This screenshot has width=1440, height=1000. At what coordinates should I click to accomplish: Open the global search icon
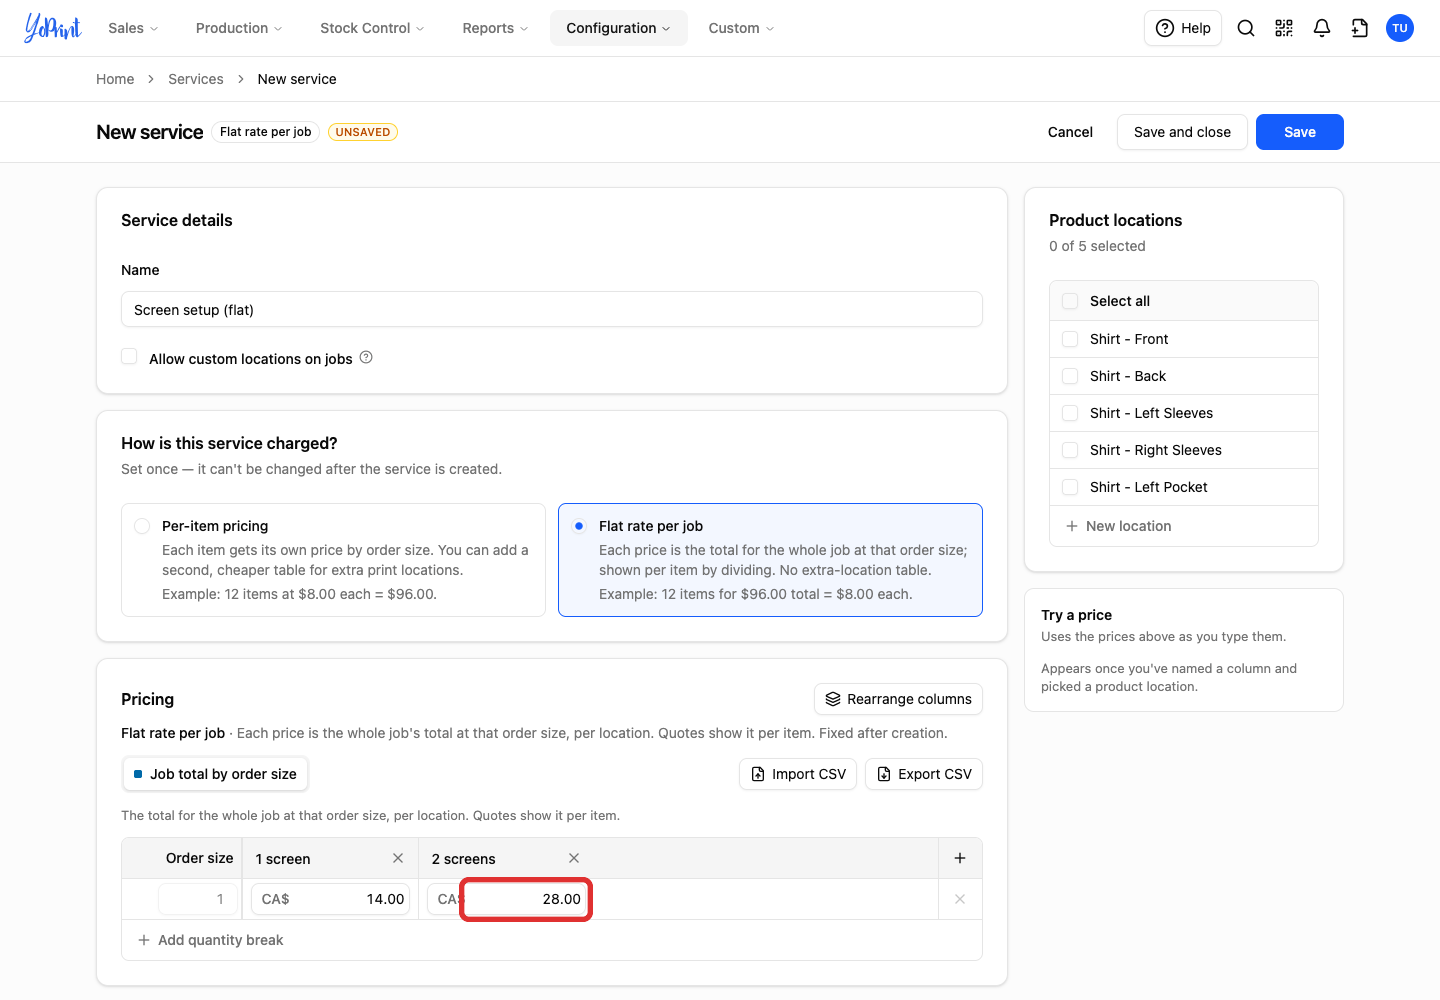click(1246, 28)
